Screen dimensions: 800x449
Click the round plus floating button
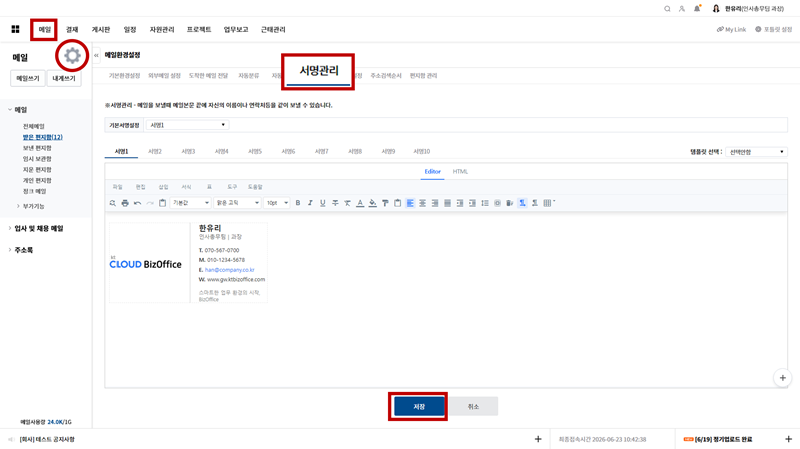[x=782, y=378]
